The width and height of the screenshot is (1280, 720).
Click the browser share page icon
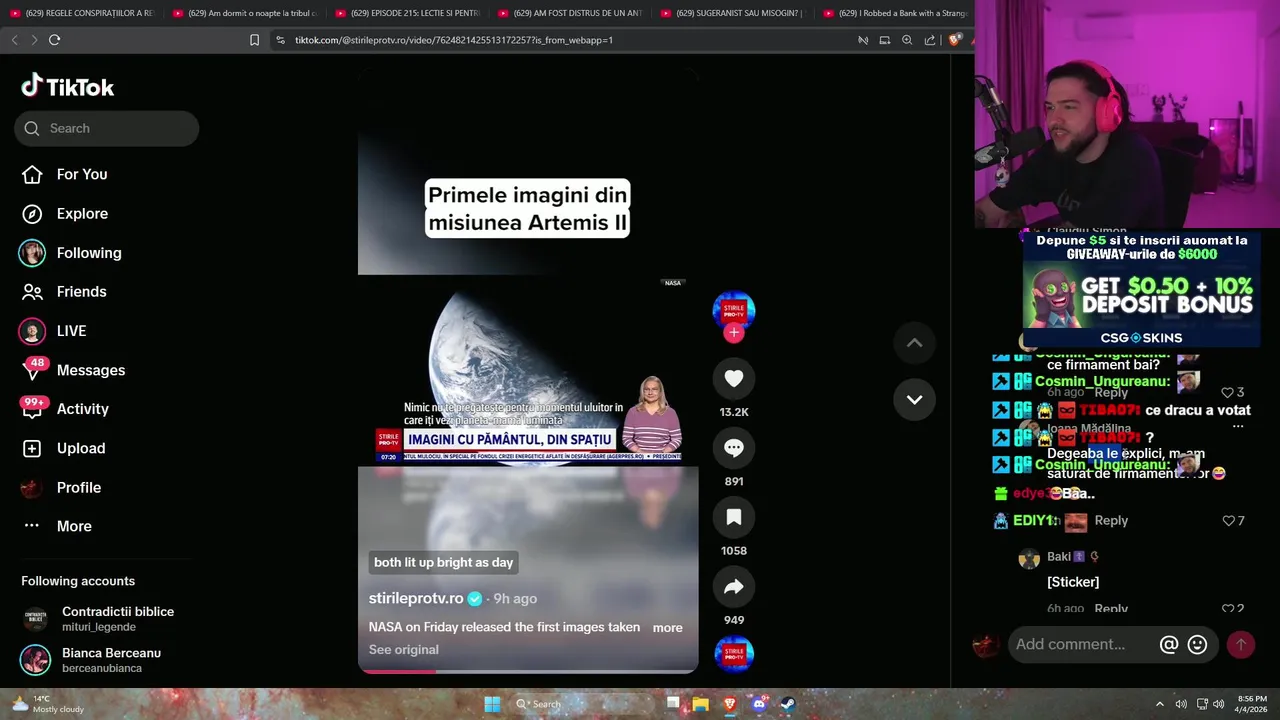click(x=930, y=40)
